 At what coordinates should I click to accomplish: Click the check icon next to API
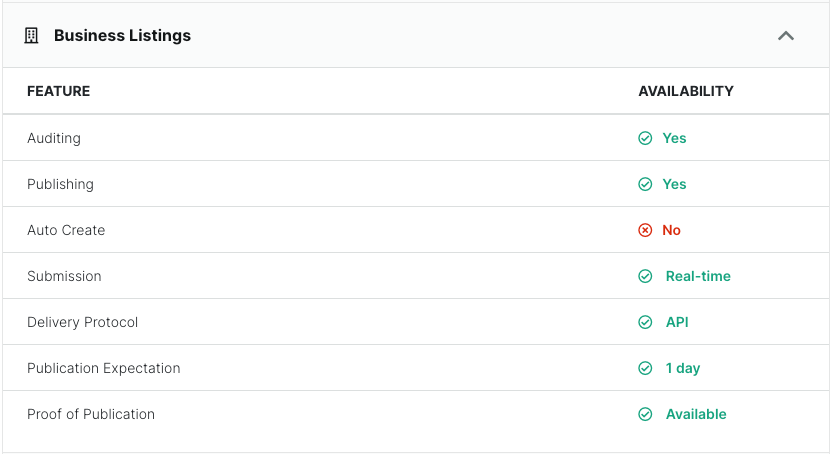point(645,322)
